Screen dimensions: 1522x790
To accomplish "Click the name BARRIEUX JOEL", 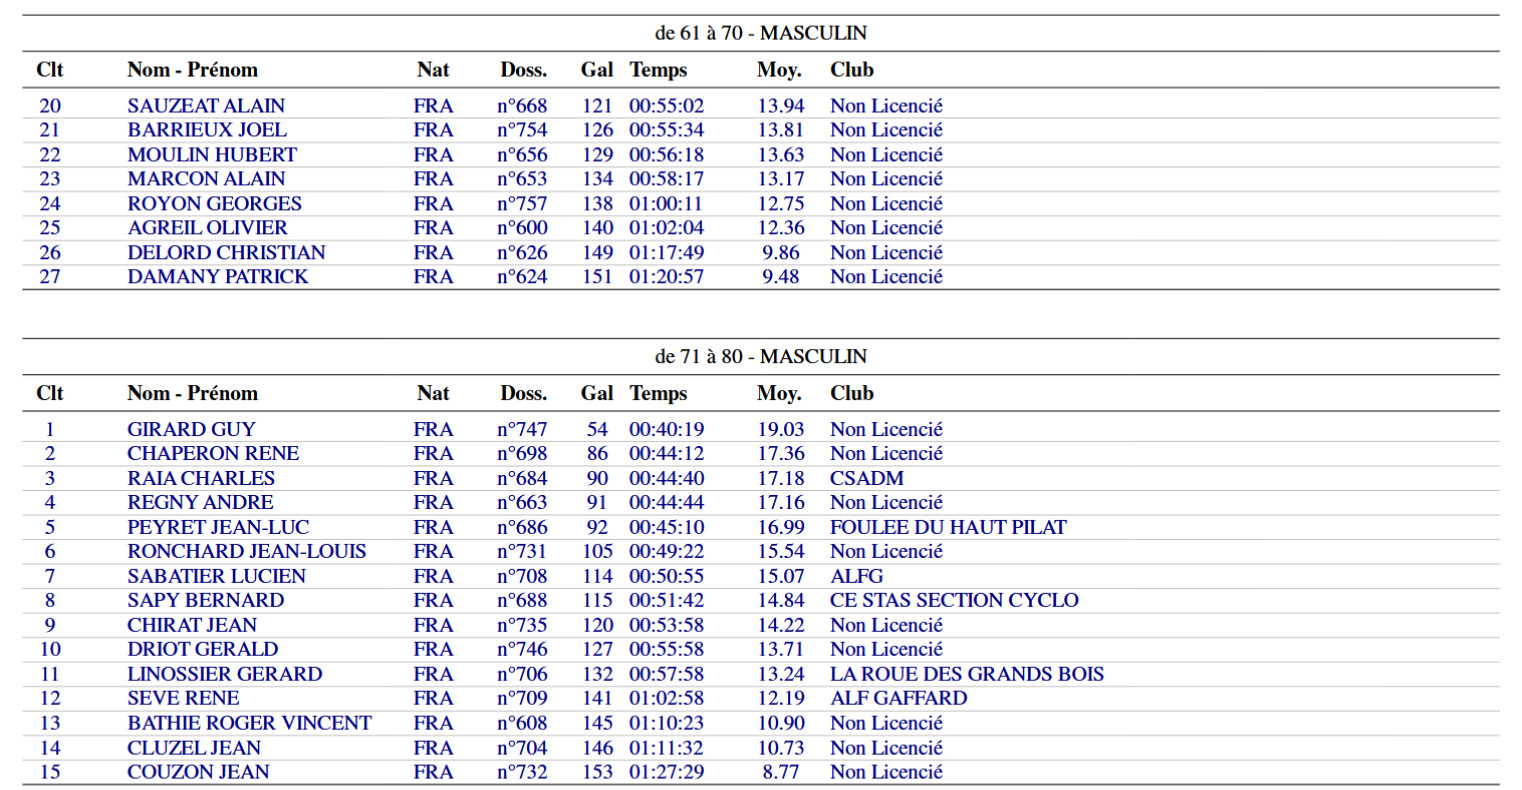I will coord(207,130).
